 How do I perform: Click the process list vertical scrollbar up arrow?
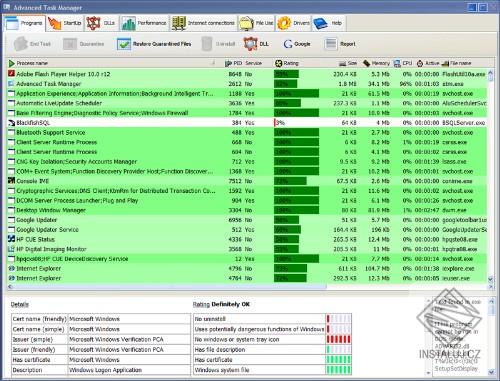490,72
